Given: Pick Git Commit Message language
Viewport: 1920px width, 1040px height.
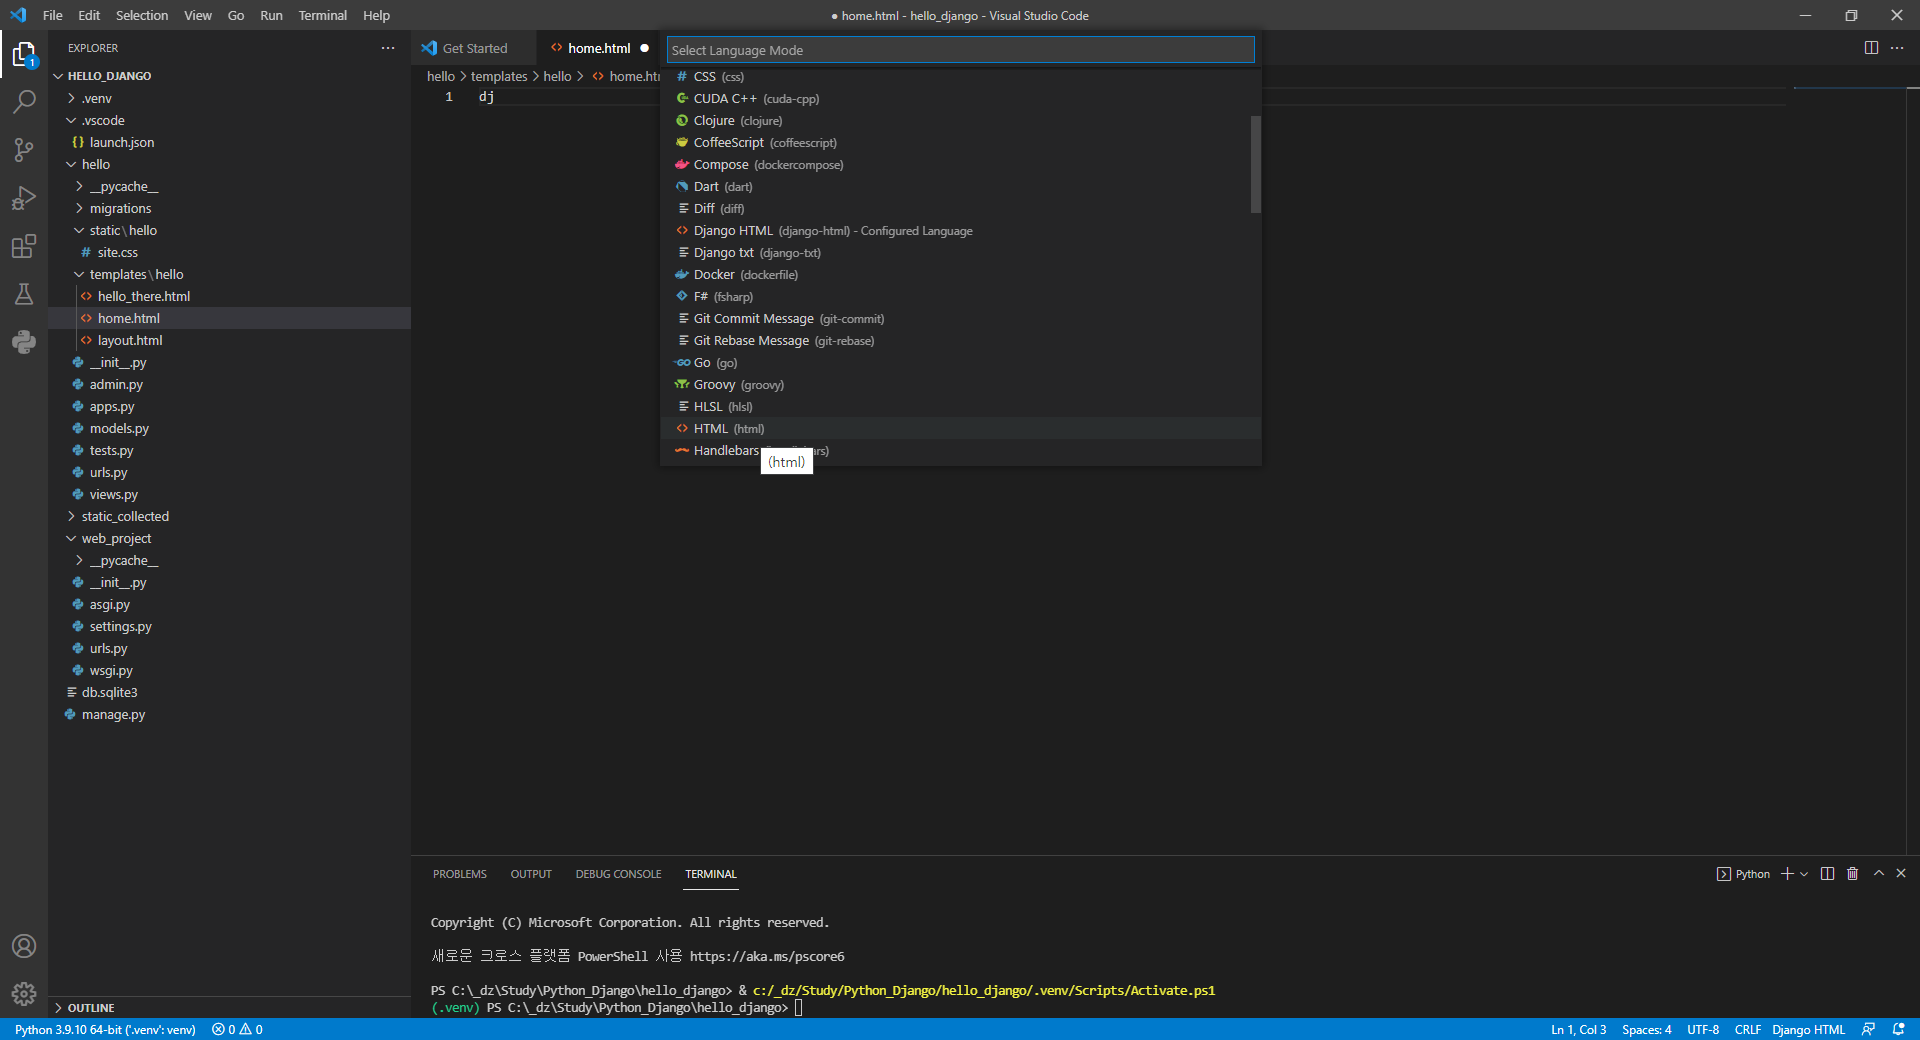Looking at the screenshot, I should [x=960, y=319].
